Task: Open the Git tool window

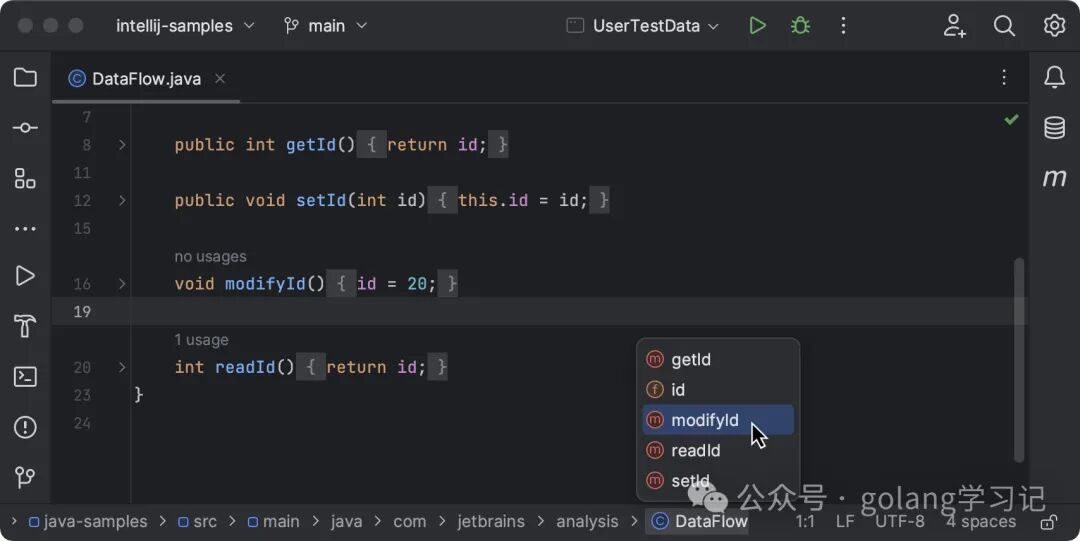Action: coord(25,477)
